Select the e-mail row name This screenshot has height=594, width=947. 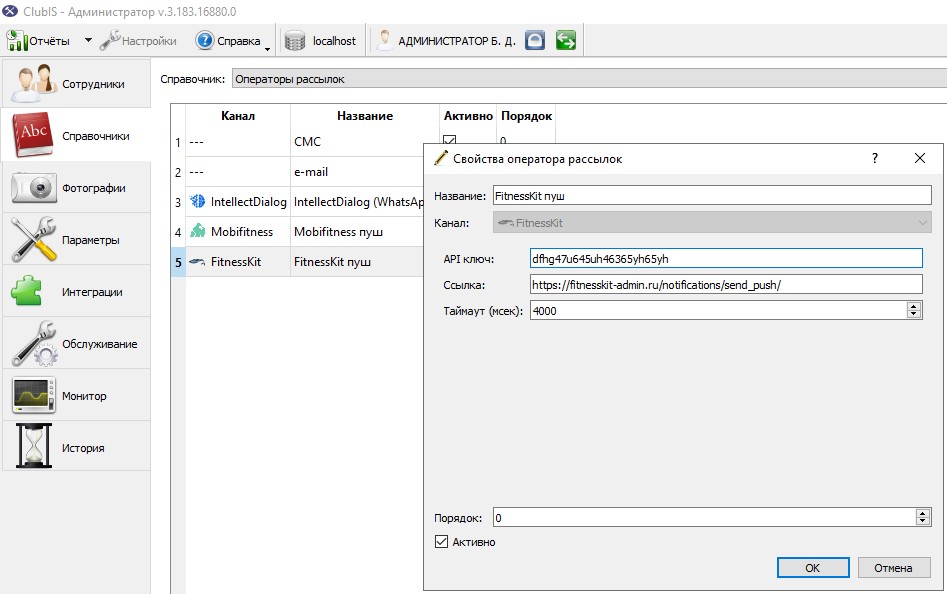tap(311, 172)
